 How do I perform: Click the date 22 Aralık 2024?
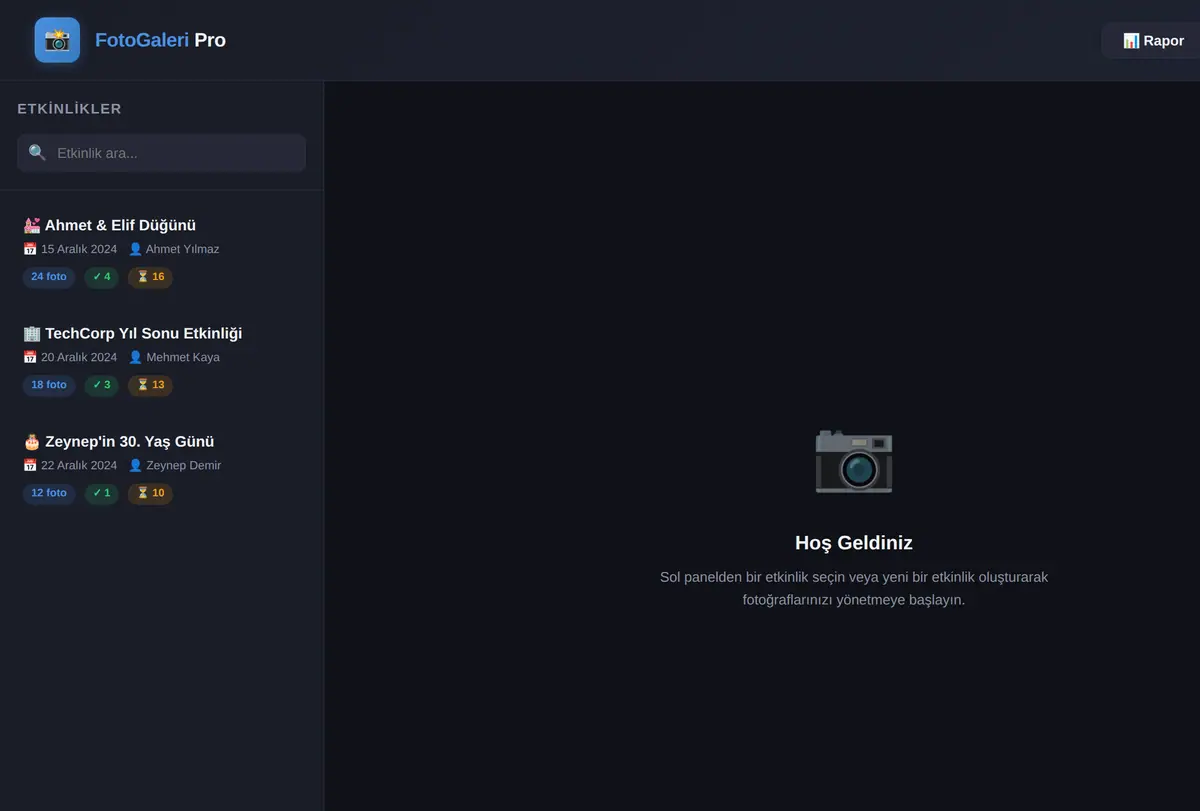click(x=79, y=465)
